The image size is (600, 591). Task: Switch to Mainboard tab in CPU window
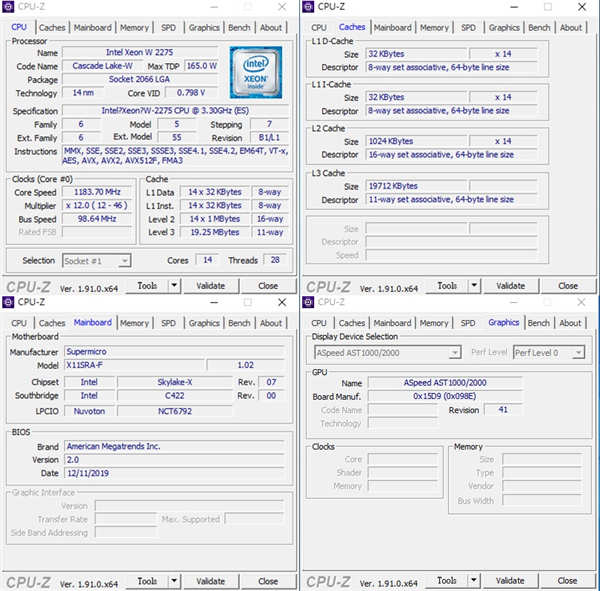93,28
